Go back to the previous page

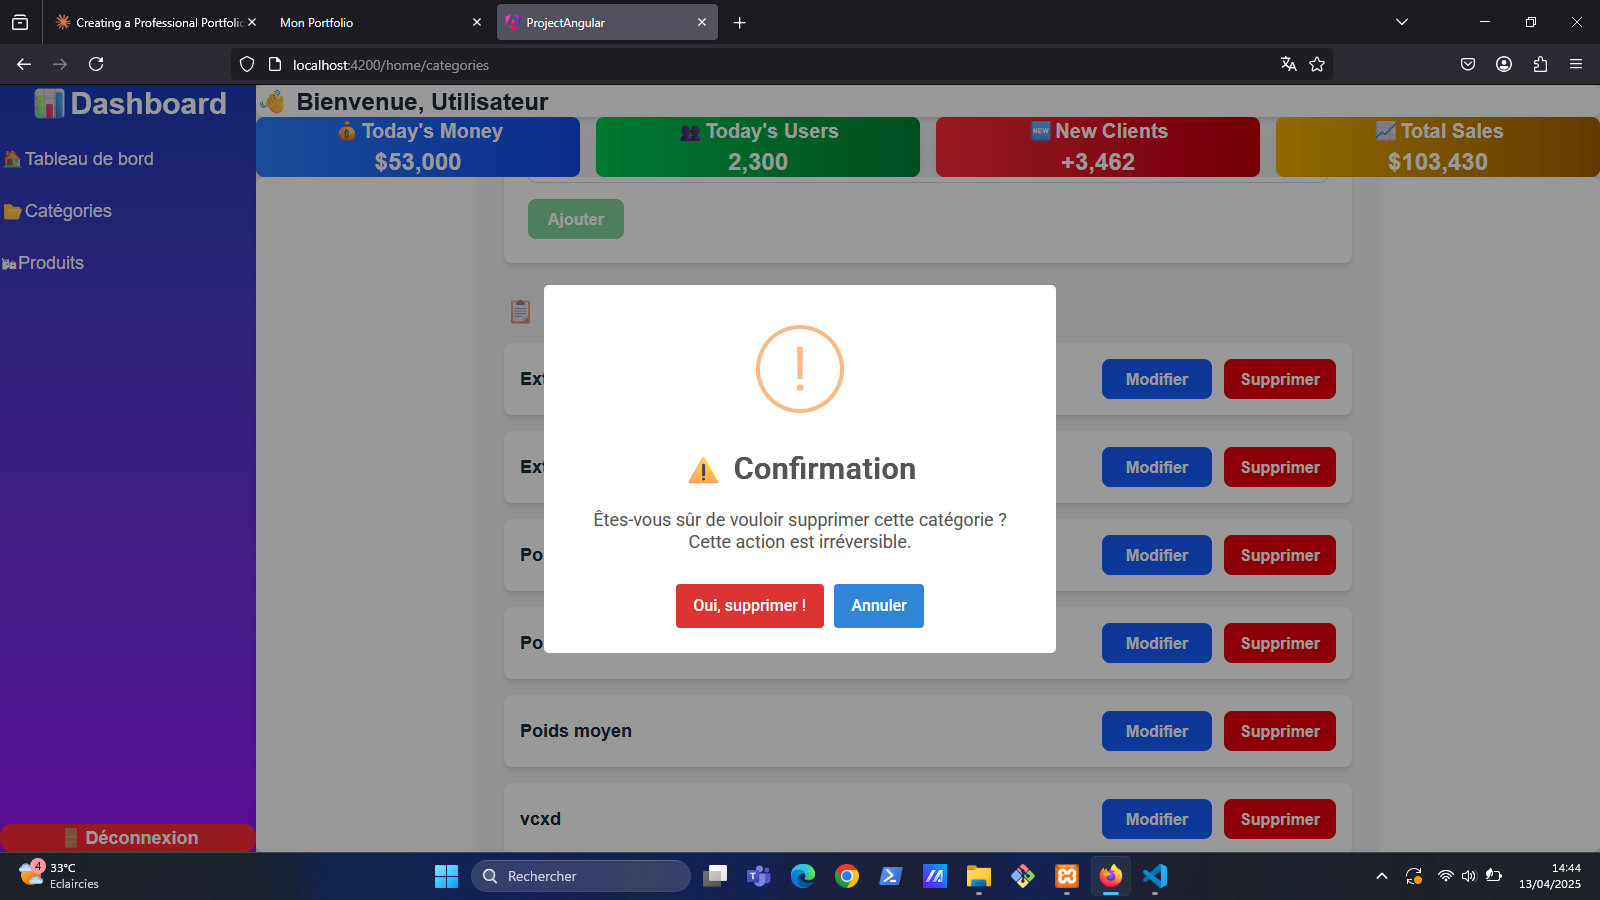click(x=24, y=64)
